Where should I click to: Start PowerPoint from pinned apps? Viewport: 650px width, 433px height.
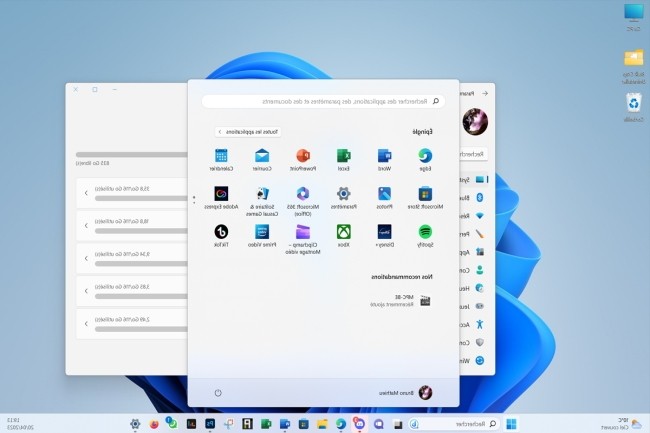click(303, 156)
